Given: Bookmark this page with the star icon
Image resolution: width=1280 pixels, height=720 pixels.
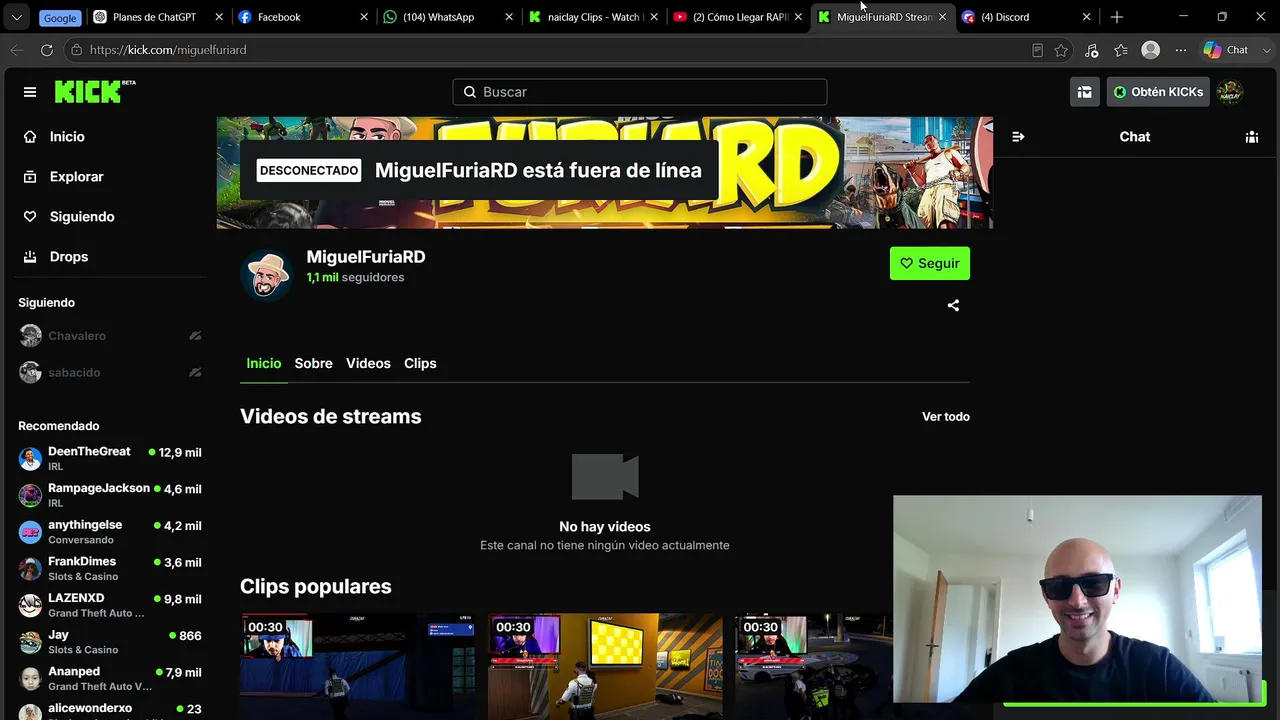Looking at the screenshot, I should pyautogui.click(x=1061, y=50).
